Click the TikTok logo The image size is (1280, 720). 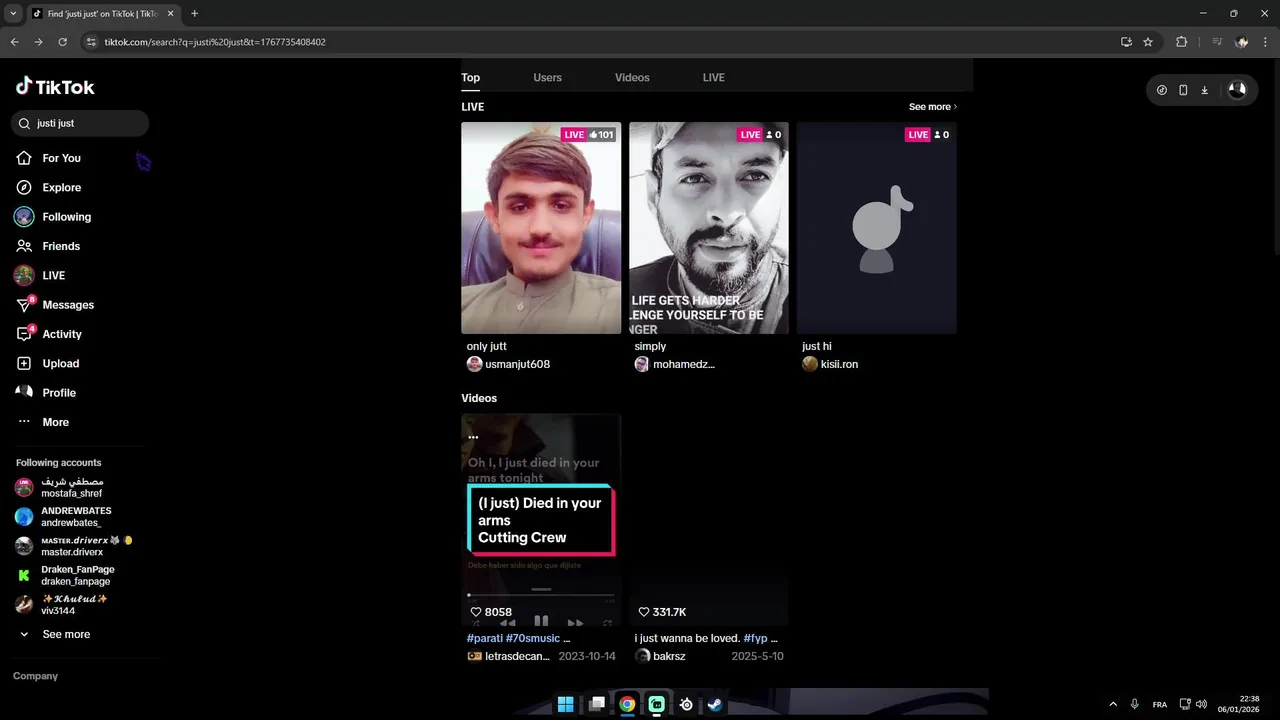coord(55,87)
